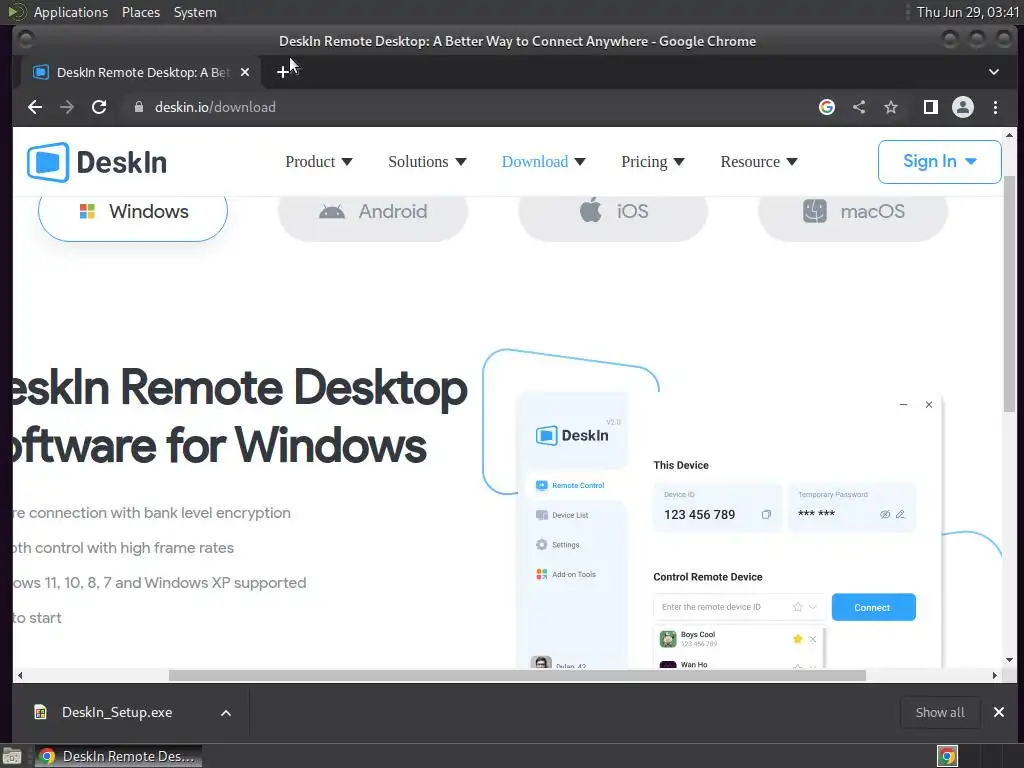Open the tab search chevron
Screen dimensions: 1024x768
(x=994, y=72)
